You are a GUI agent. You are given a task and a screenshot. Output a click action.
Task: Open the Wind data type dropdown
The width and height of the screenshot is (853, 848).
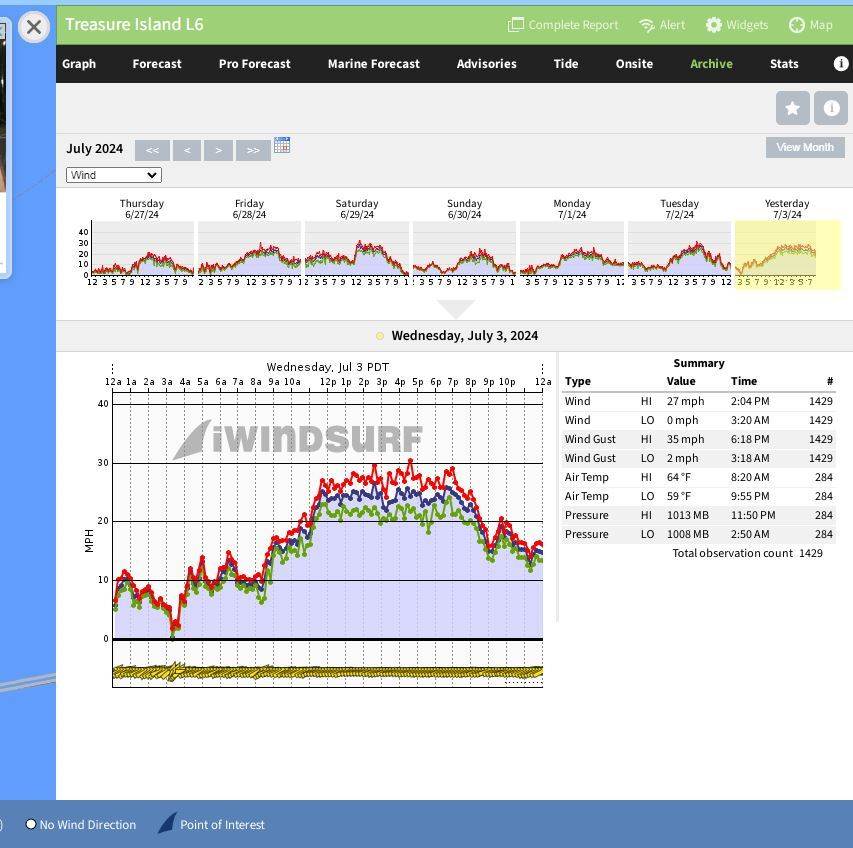click(x=113, y=175)
